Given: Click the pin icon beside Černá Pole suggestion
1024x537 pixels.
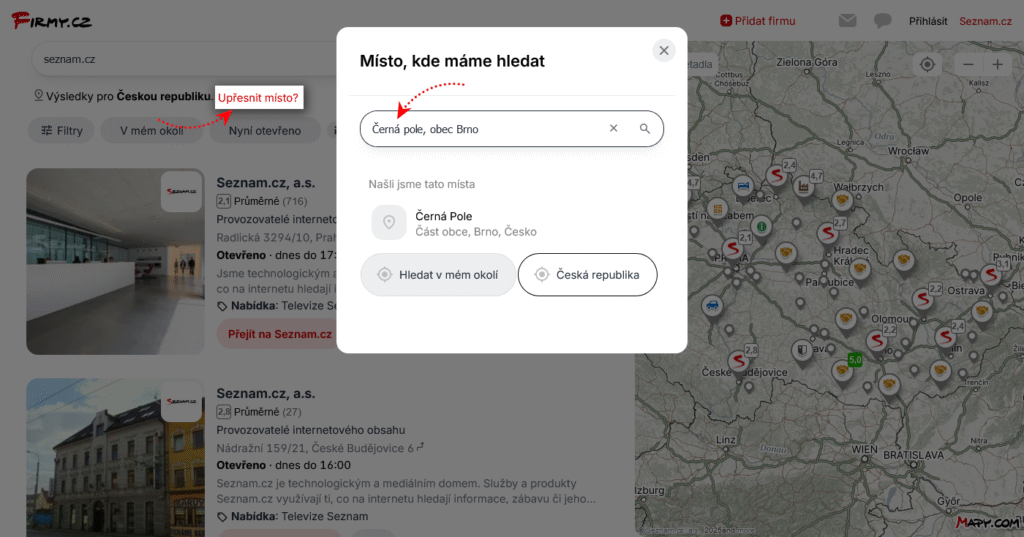Looking at the screenshot, I should [x=389, y=223].
